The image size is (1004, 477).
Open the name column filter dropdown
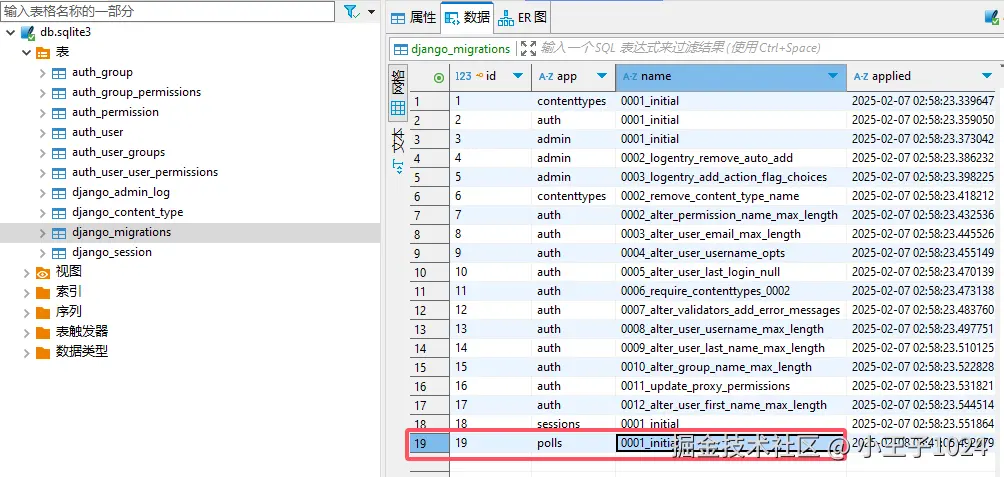pos(832,76)
